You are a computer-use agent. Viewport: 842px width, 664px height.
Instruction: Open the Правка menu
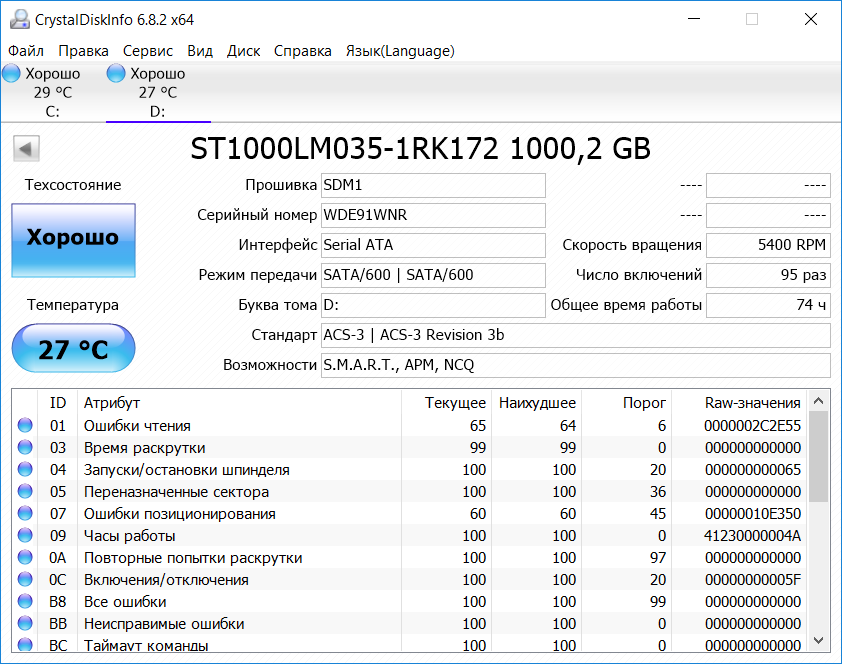pyautogui.click(x=83, y=51)
